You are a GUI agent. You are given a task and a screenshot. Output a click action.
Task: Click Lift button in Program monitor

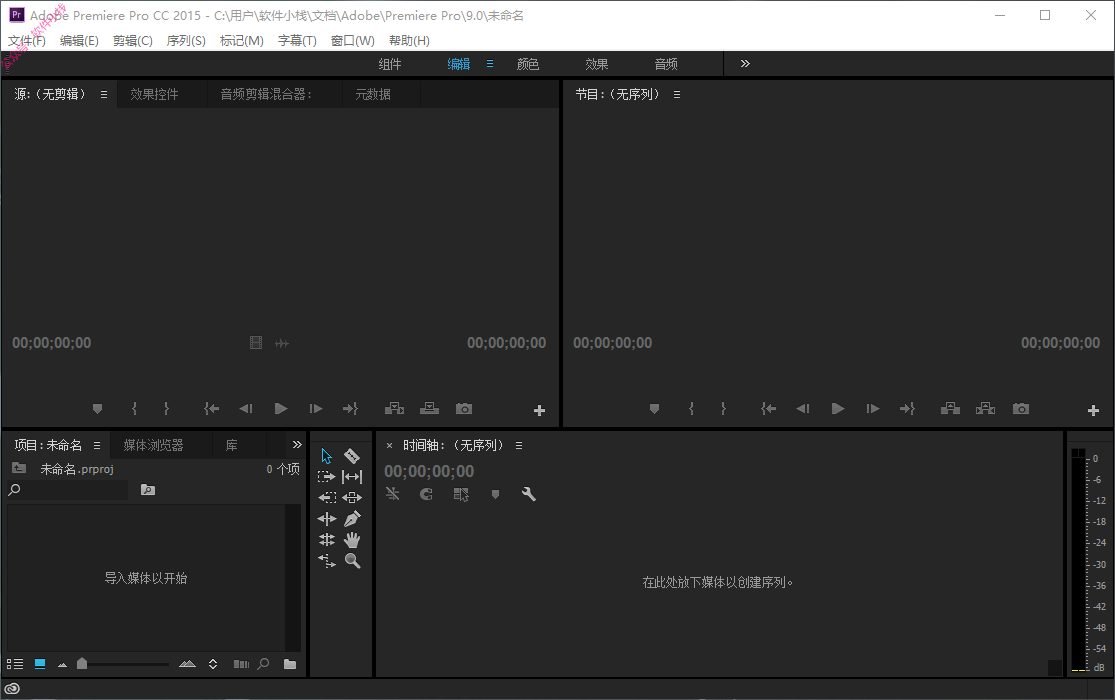[x=950, y=408]
